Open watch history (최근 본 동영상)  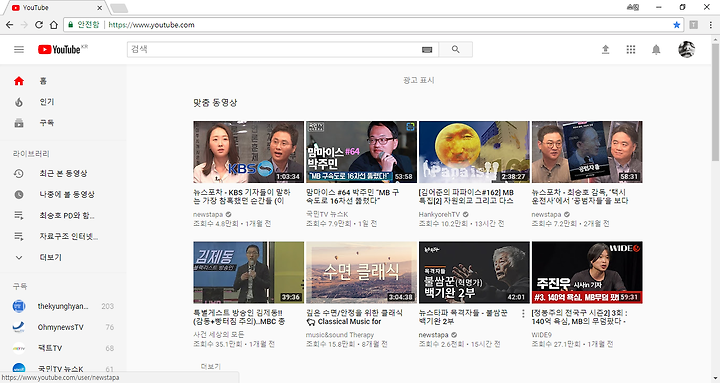63,174
